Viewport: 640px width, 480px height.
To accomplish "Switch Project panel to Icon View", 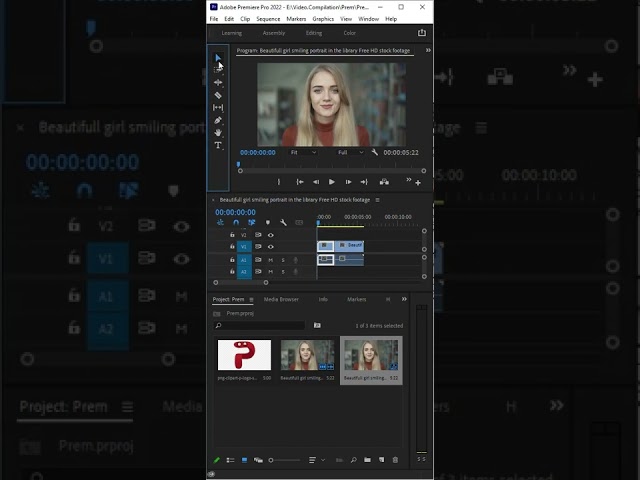I will click(244, 460).
